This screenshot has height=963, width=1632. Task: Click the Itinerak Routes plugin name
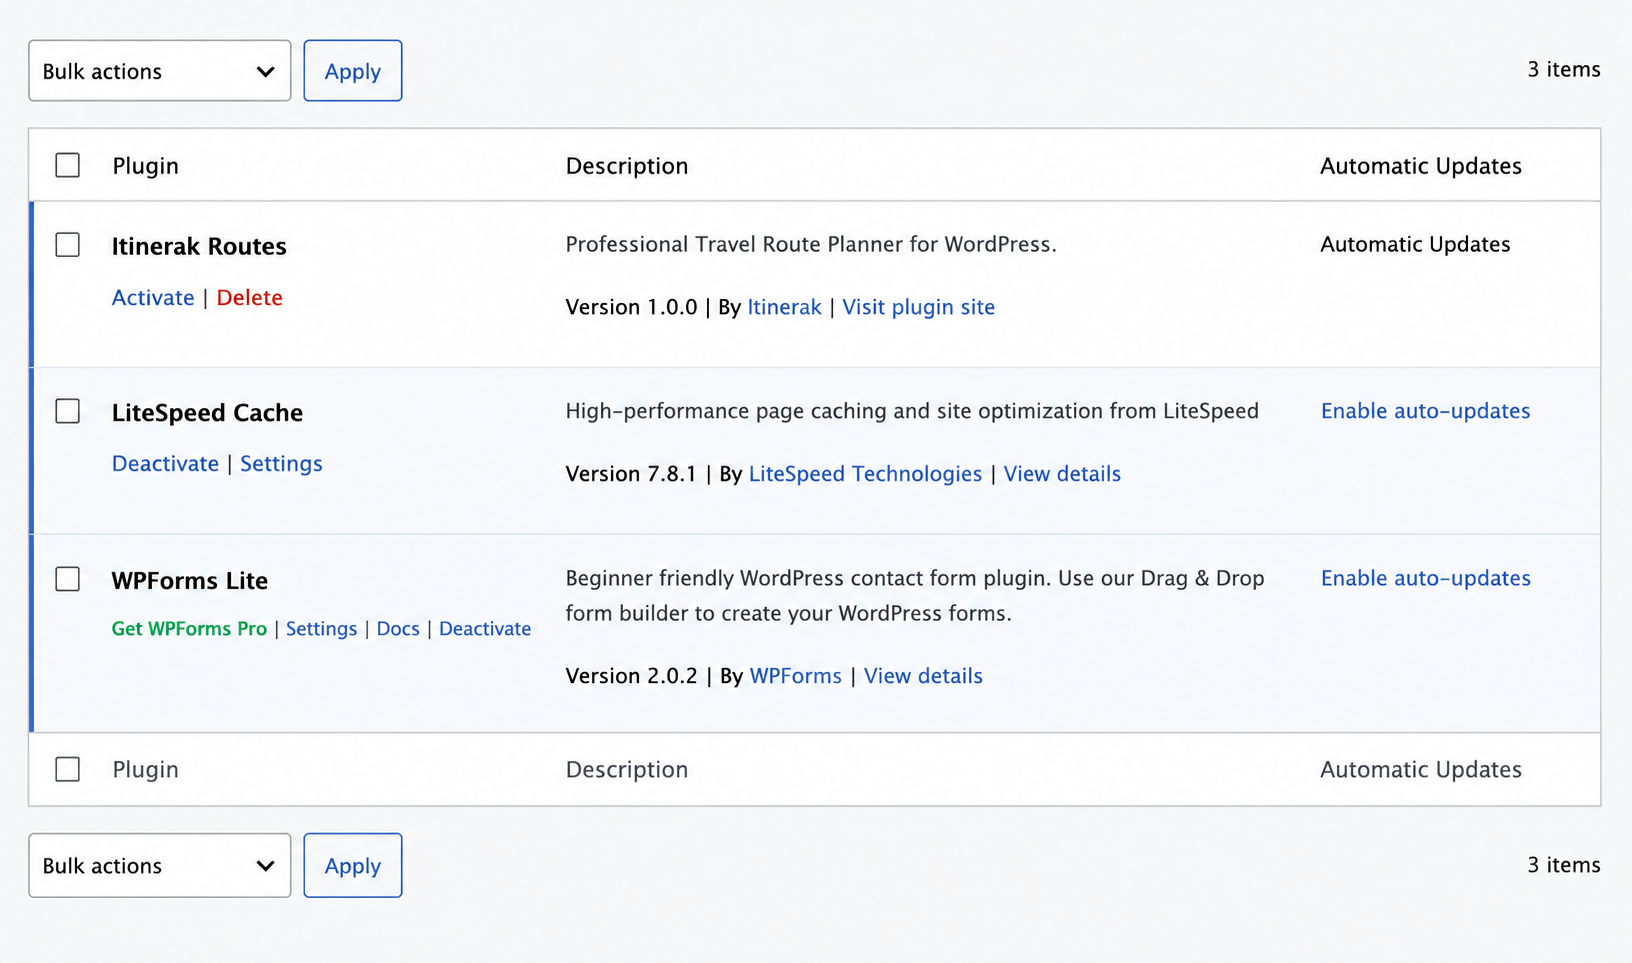(199, 246)
